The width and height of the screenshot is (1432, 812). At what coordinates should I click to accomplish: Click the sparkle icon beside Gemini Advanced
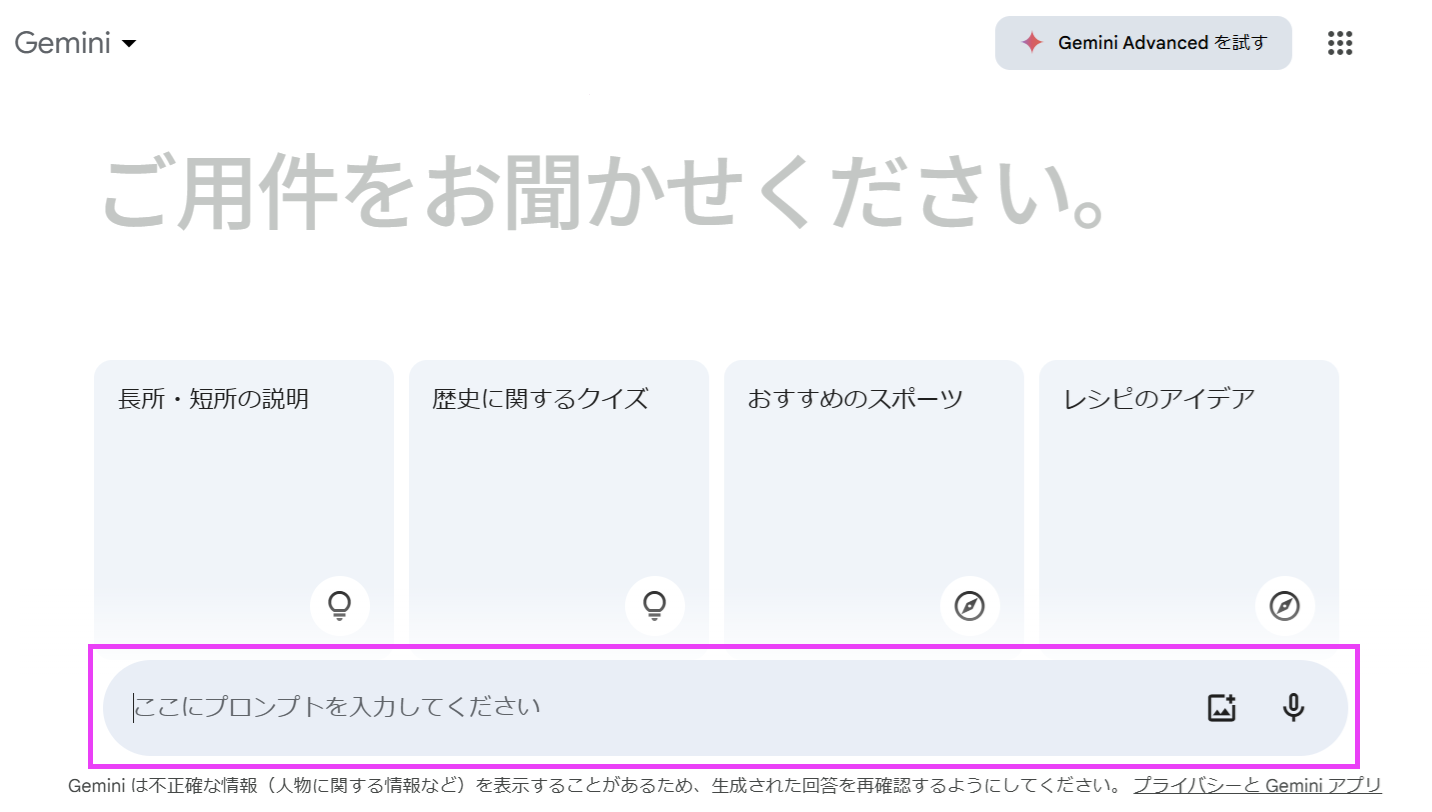pyautogui.click(x=1032, y=43)
